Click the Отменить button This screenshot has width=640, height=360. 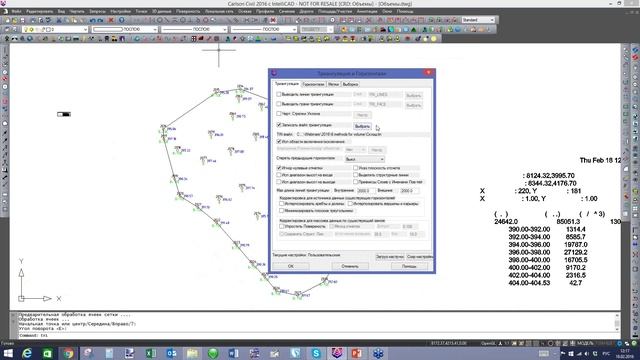[x=350, y=266]
